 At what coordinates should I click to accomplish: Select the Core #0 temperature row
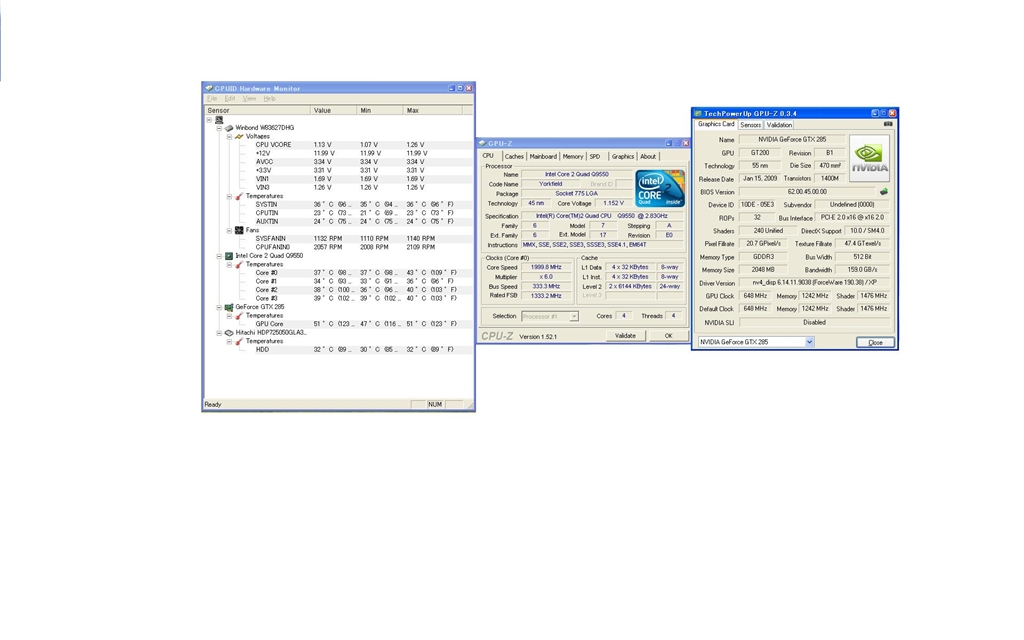(338, 273)
